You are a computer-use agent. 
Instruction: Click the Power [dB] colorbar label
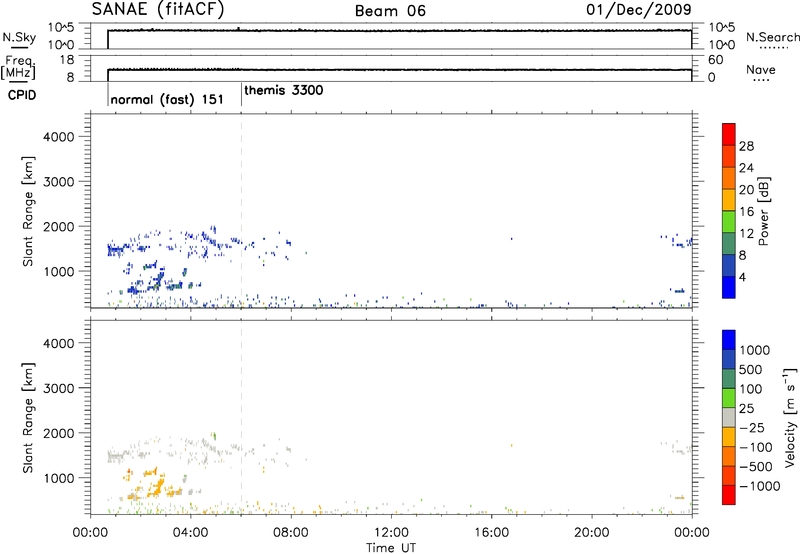764,211
